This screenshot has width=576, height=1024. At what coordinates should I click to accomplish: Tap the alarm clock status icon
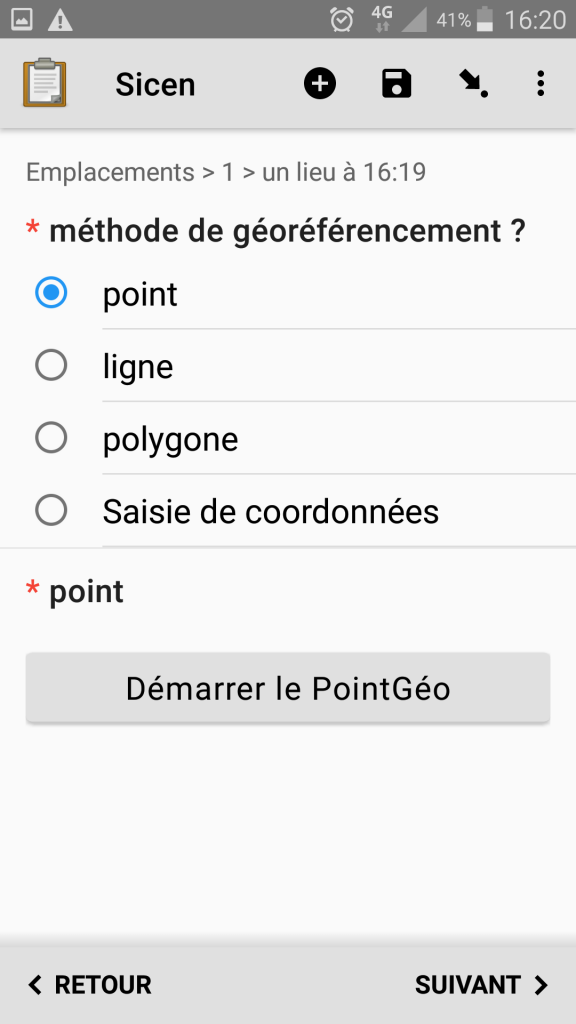[342, 20]
